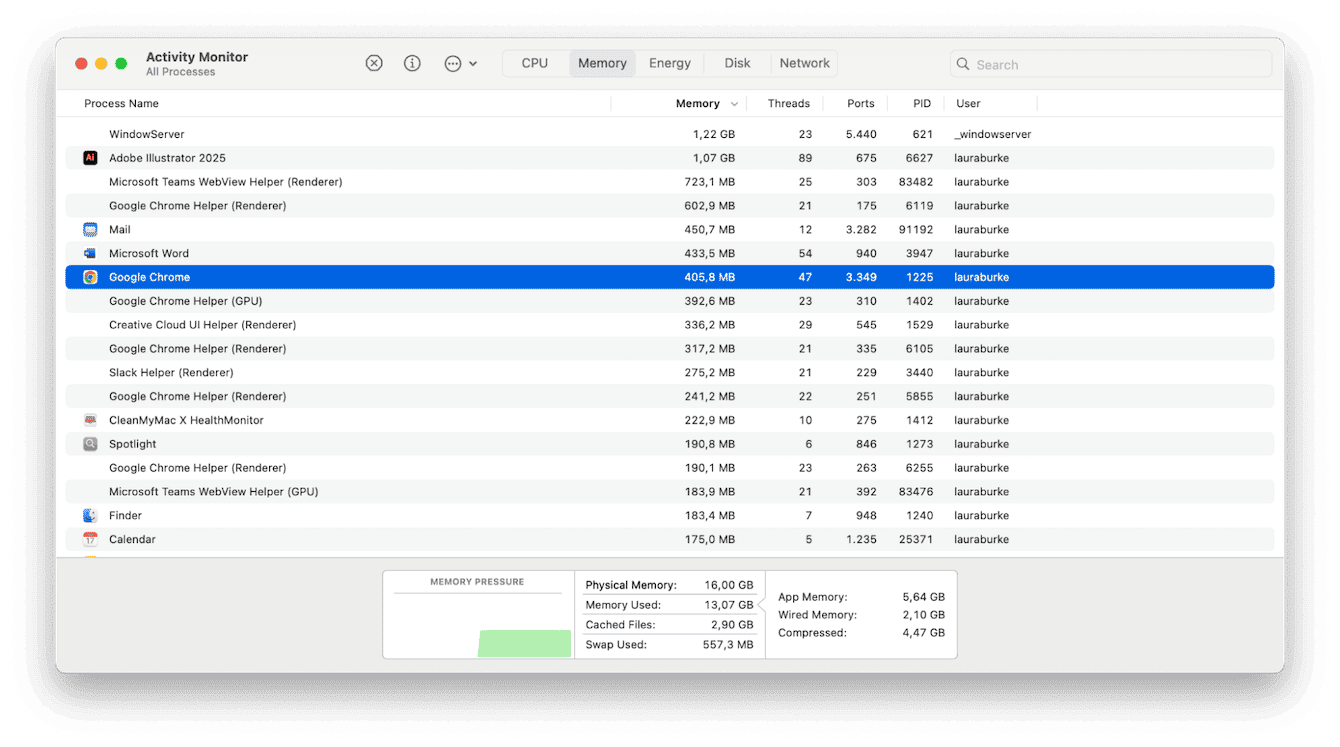The height and width of the screenshot is (747, 1340).
Task: Switch to the CPU tab
Action: [x=535, y=62]
